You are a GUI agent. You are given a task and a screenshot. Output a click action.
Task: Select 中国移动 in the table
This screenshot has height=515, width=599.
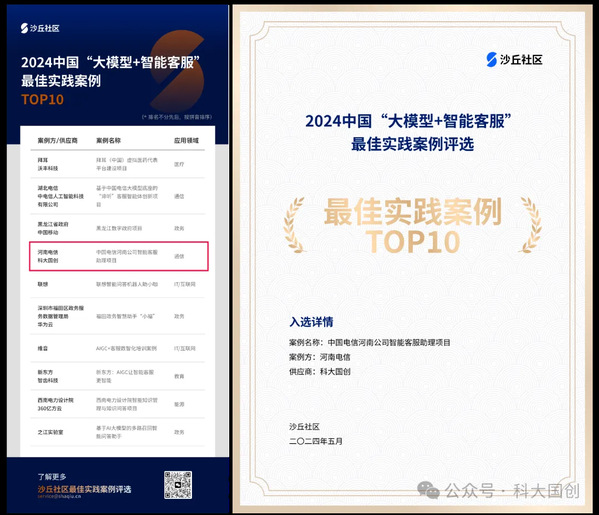[x=48, y=232]
